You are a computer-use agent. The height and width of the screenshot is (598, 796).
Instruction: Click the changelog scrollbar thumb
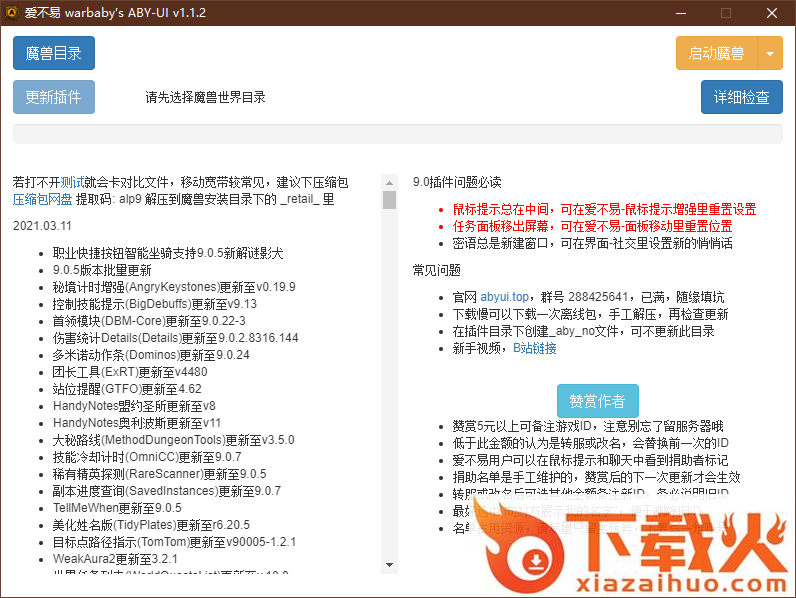389,200
